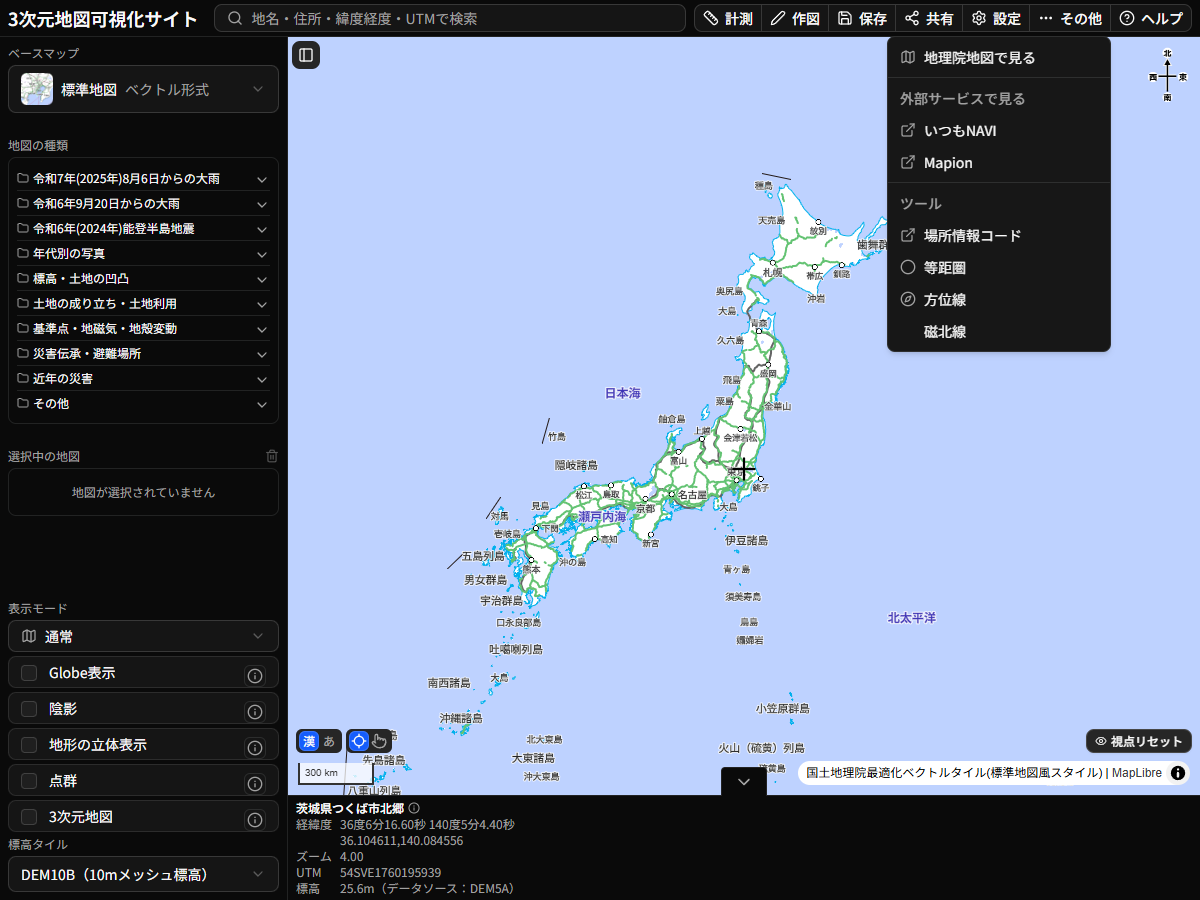
Task: Open 共有 share menu
Action: pos(929,18)
